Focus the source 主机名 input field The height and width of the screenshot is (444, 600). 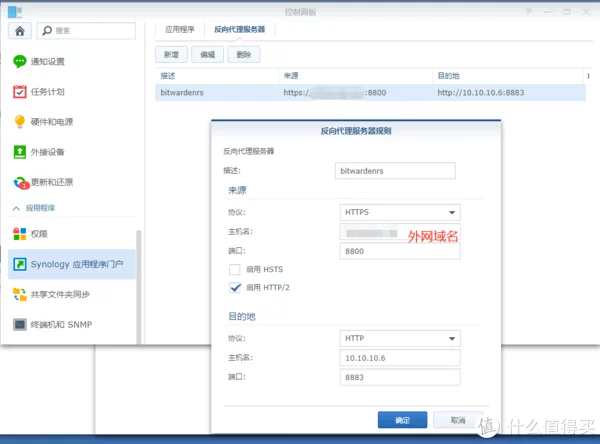pos(400,232)
